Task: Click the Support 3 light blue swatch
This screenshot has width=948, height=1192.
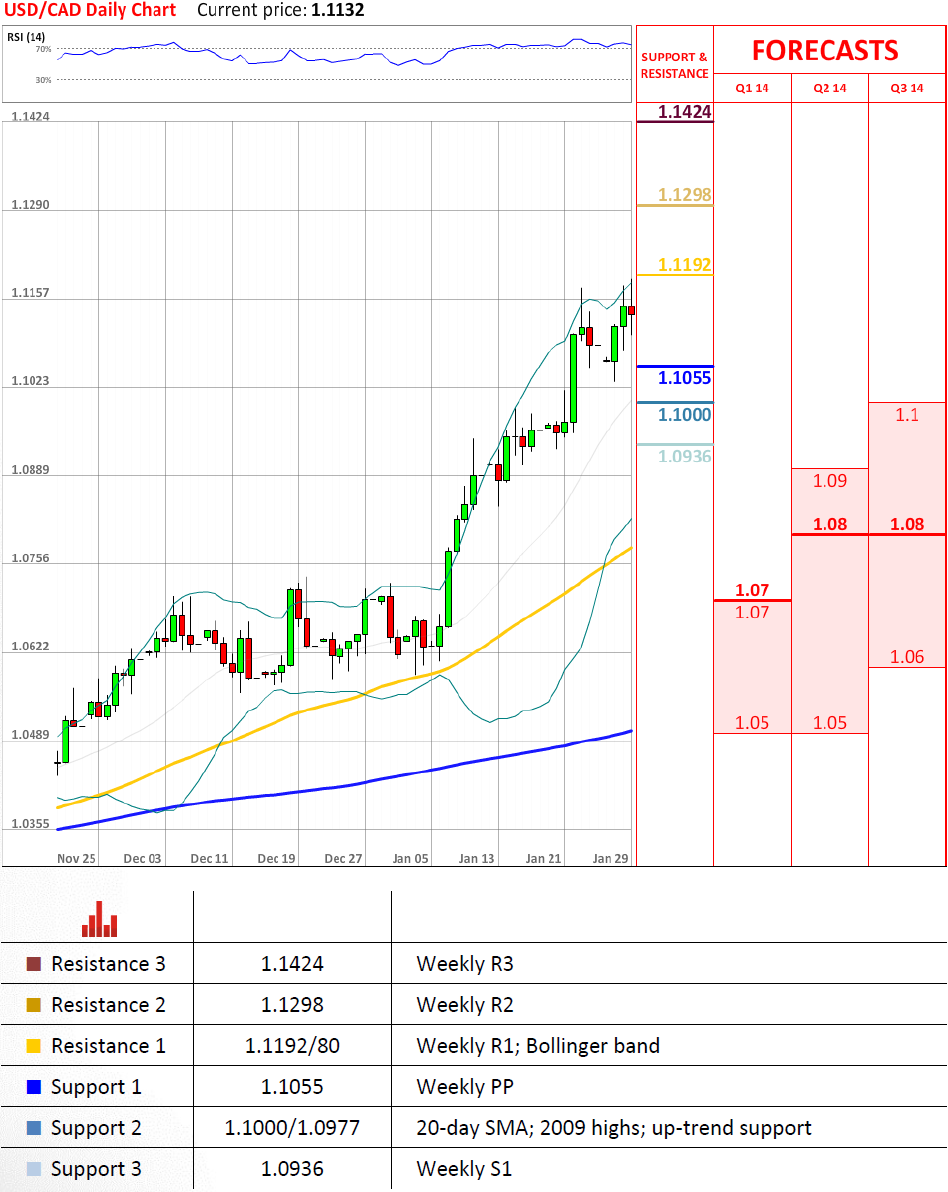Action: [x=34, y=1169]
